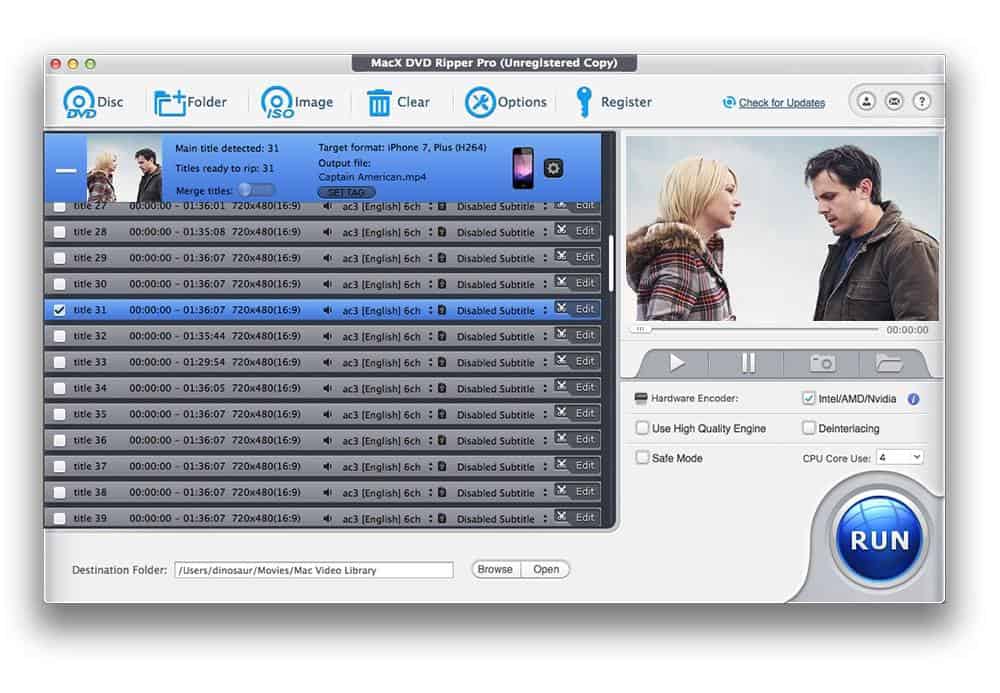
Task: Expand subtitle selector for title 35
Action: (x=545, y=414)
